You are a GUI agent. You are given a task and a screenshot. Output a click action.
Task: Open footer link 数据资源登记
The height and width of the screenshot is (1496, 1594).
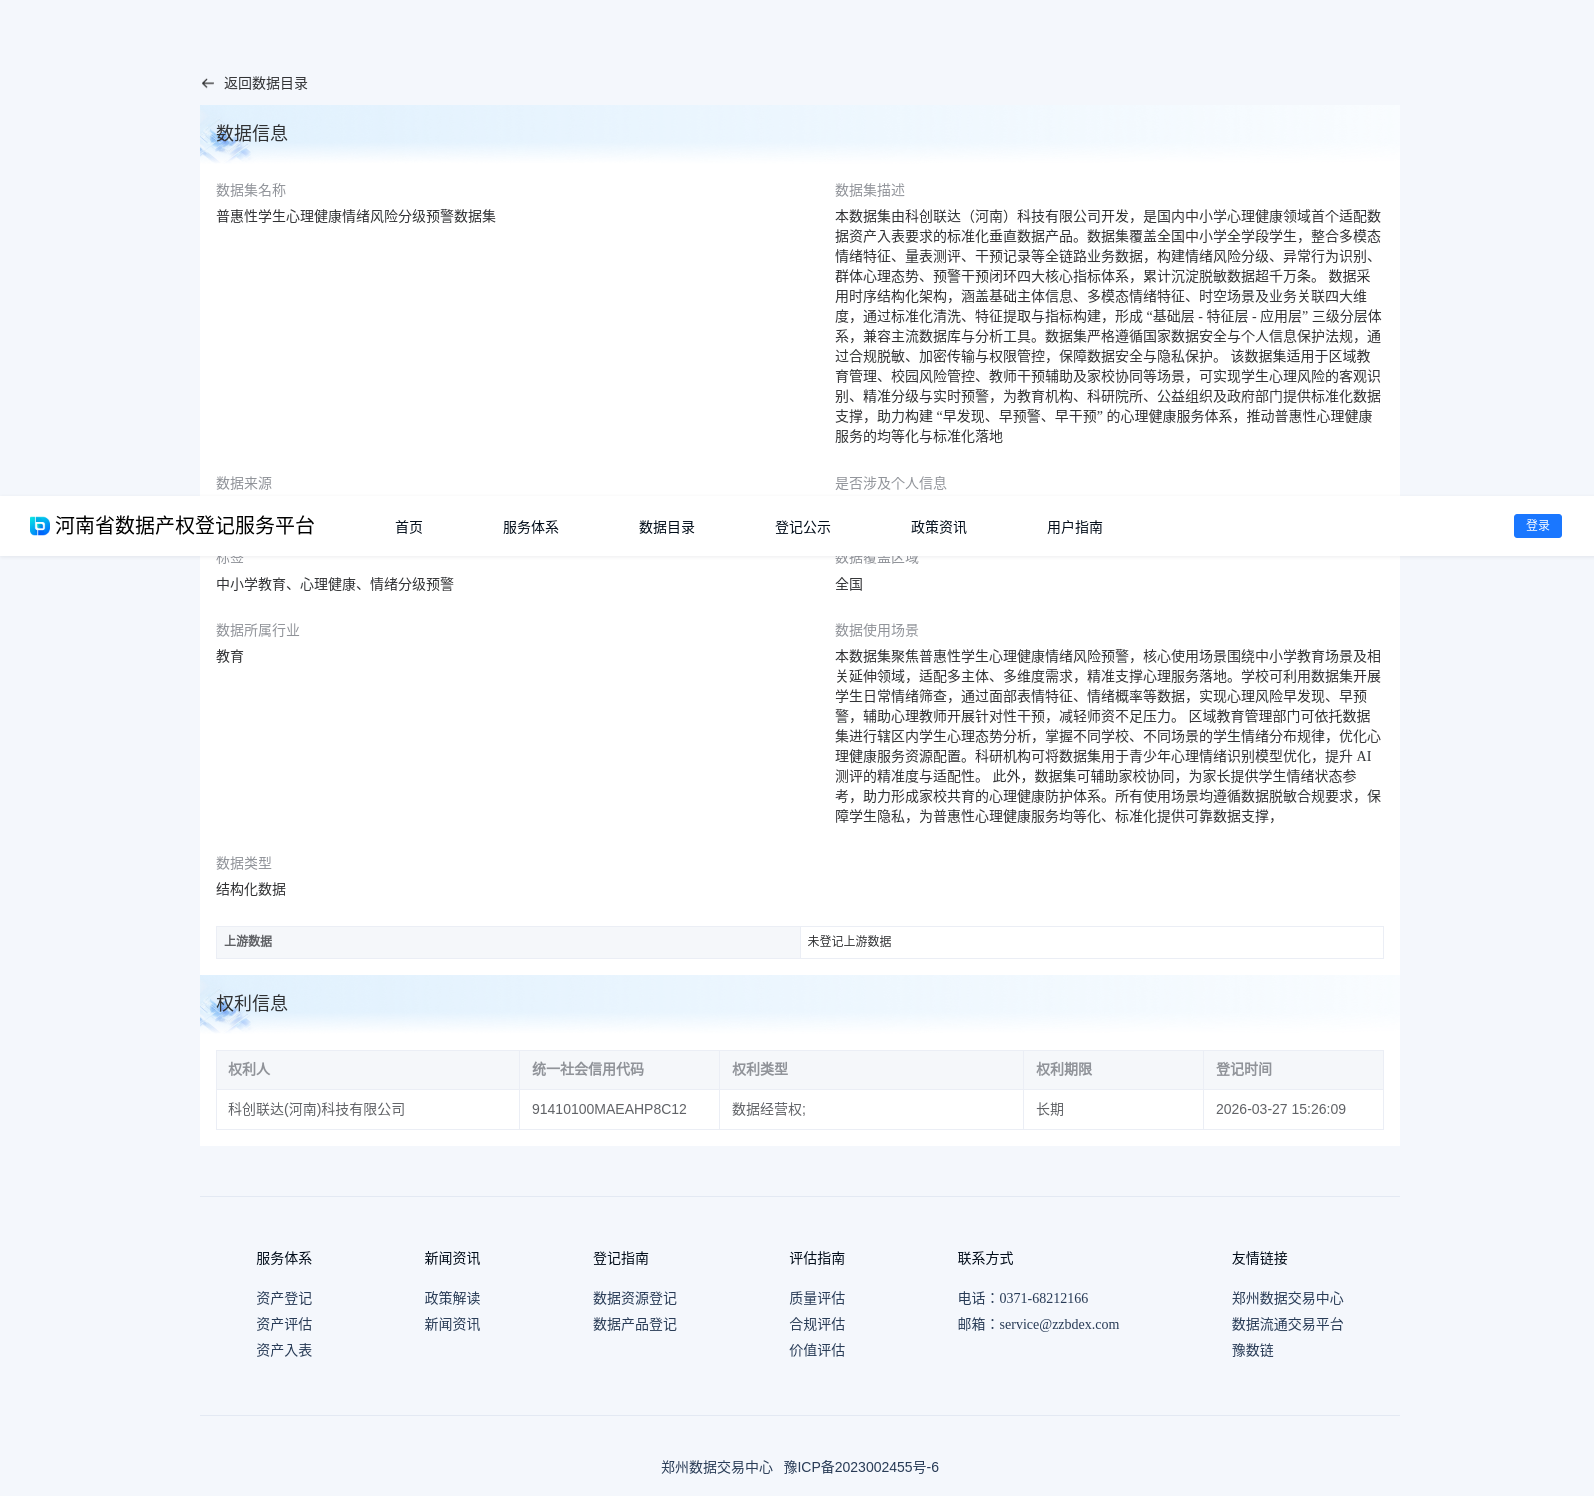click(635, 1298)
